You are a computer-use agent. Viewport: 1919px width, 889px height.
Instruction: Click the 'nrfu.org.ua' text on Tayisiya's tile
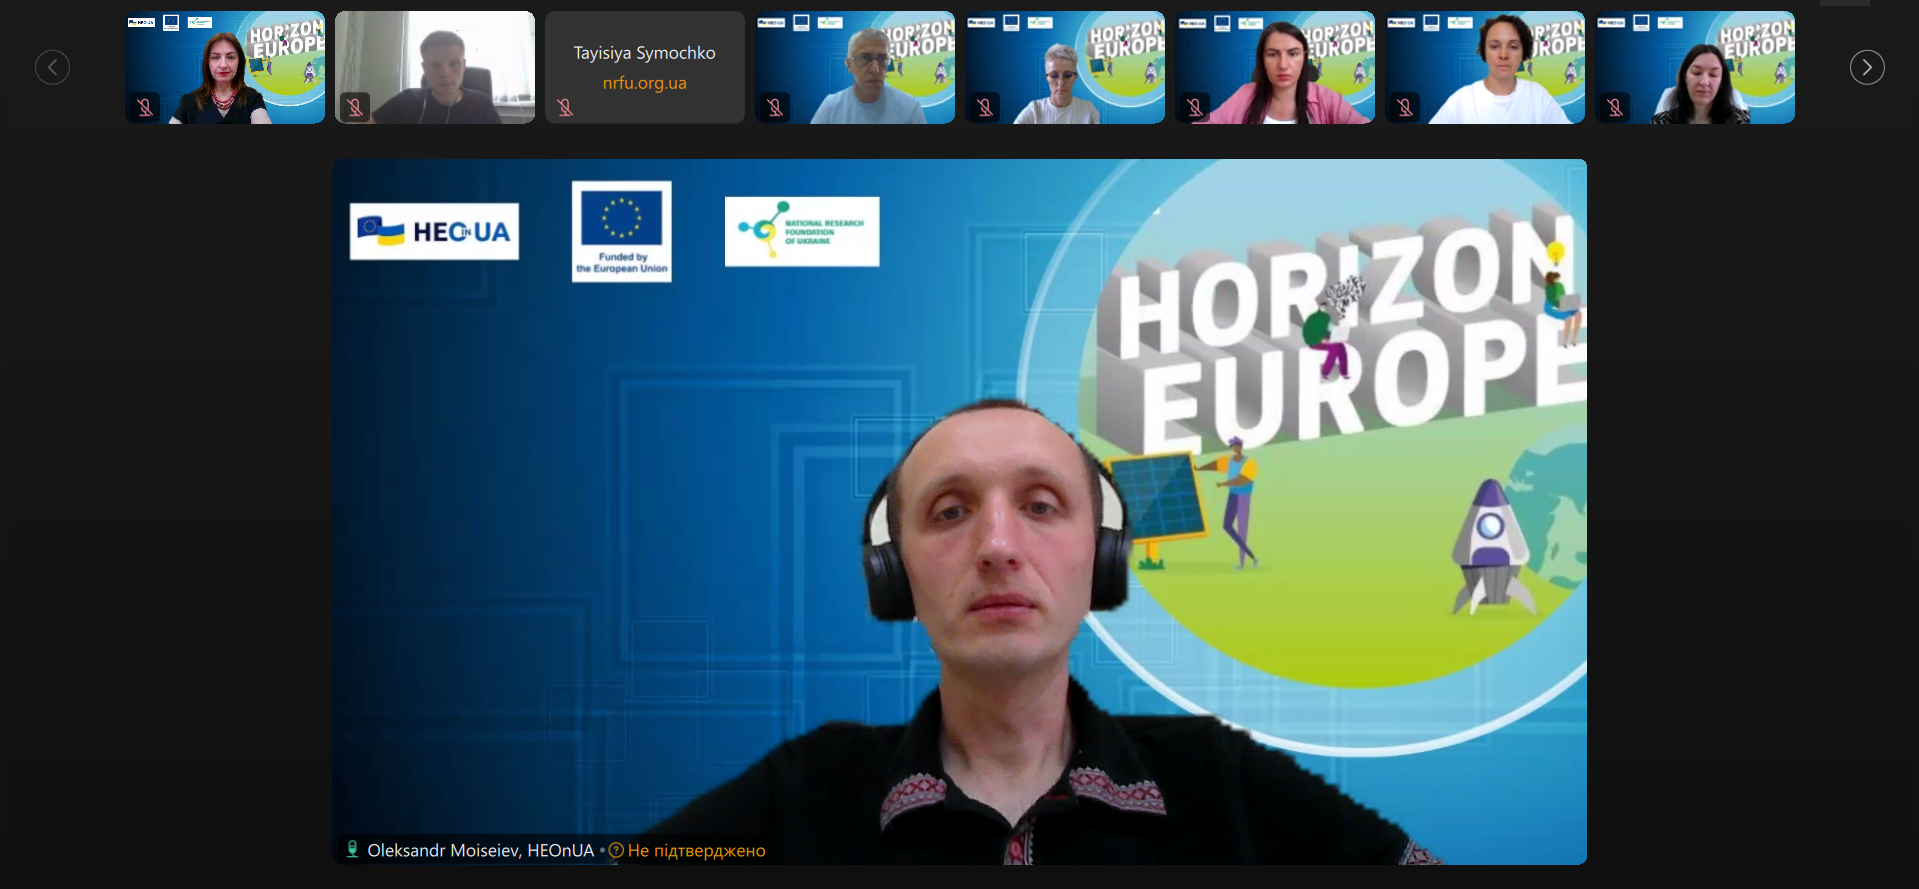tap(645, 83)
